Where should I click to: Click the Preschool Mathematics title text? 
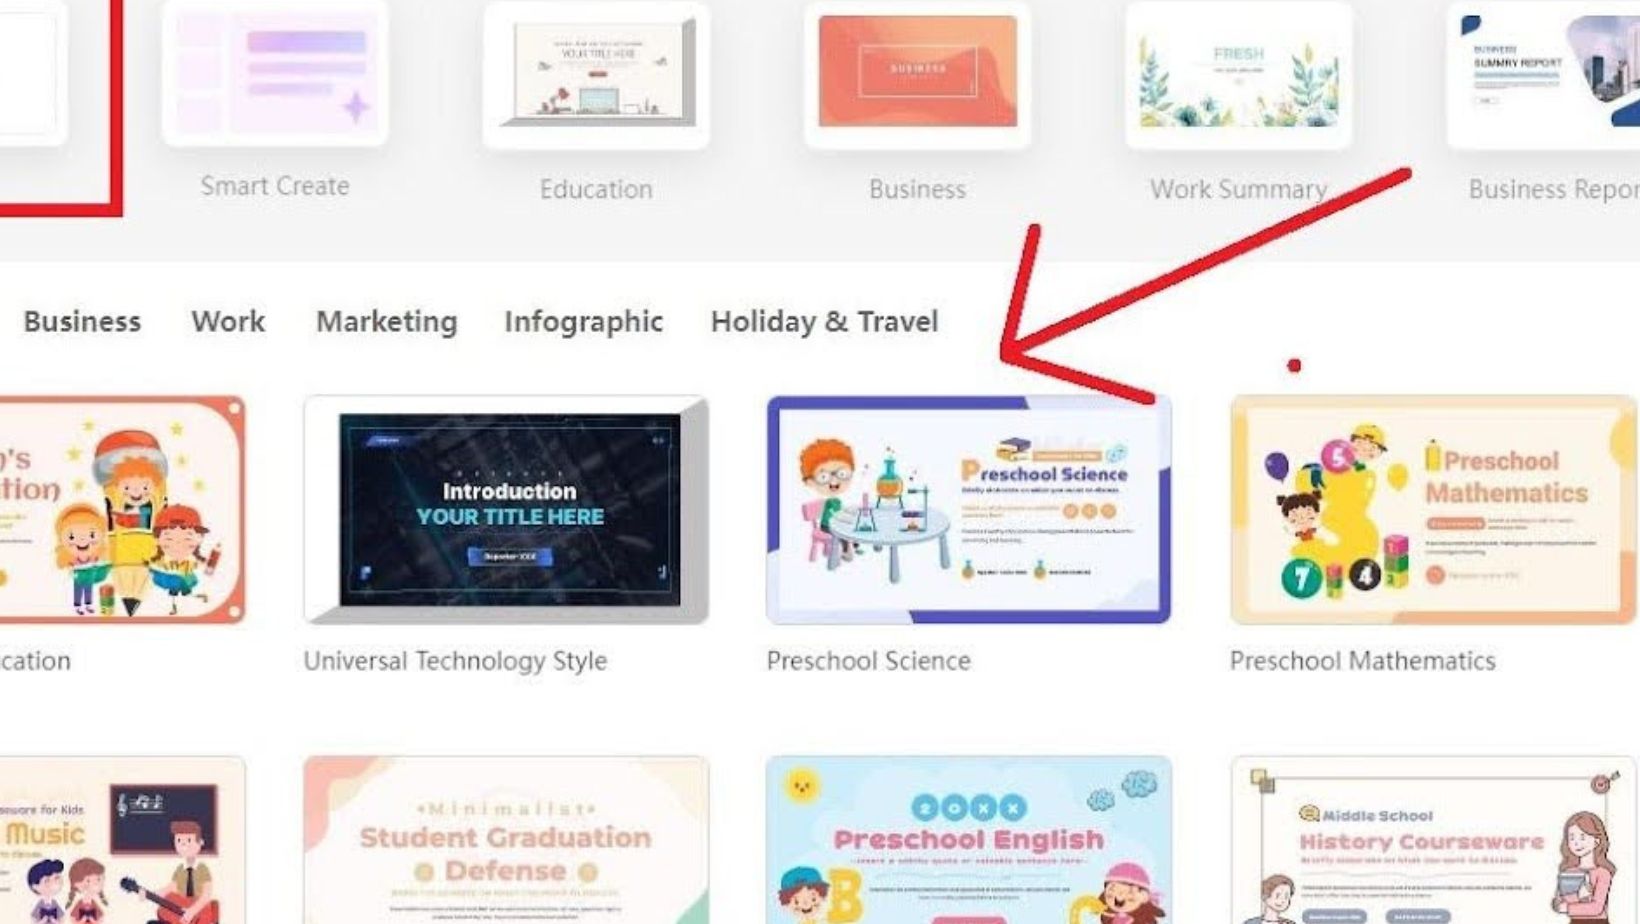click(x=1362, y=661)
